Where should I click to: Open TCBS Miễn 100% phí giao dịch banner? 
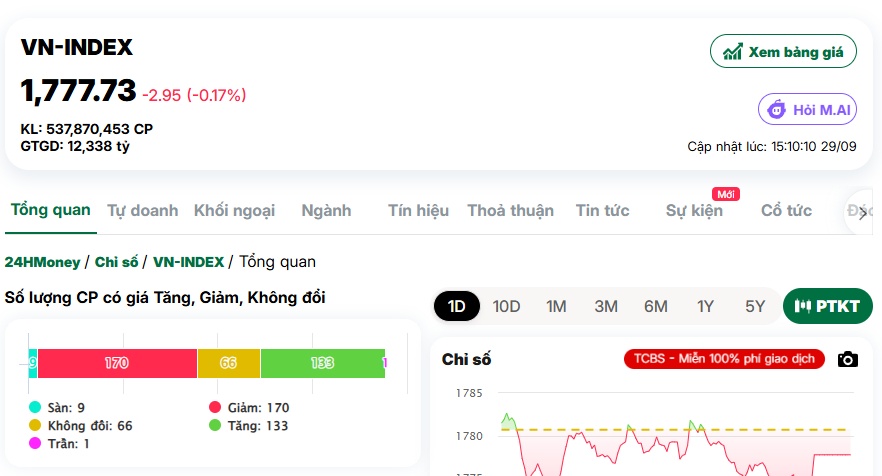(724, 359)
